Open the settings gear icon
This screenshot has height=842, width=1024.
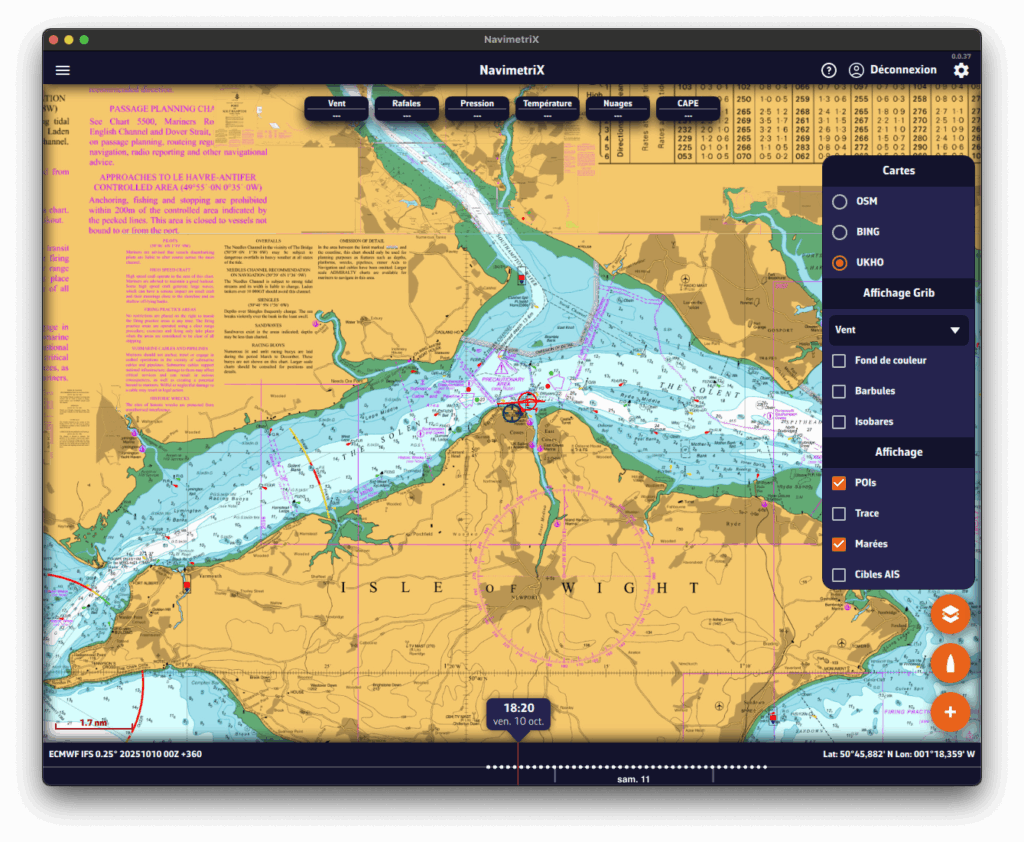(x=960, y=70)
